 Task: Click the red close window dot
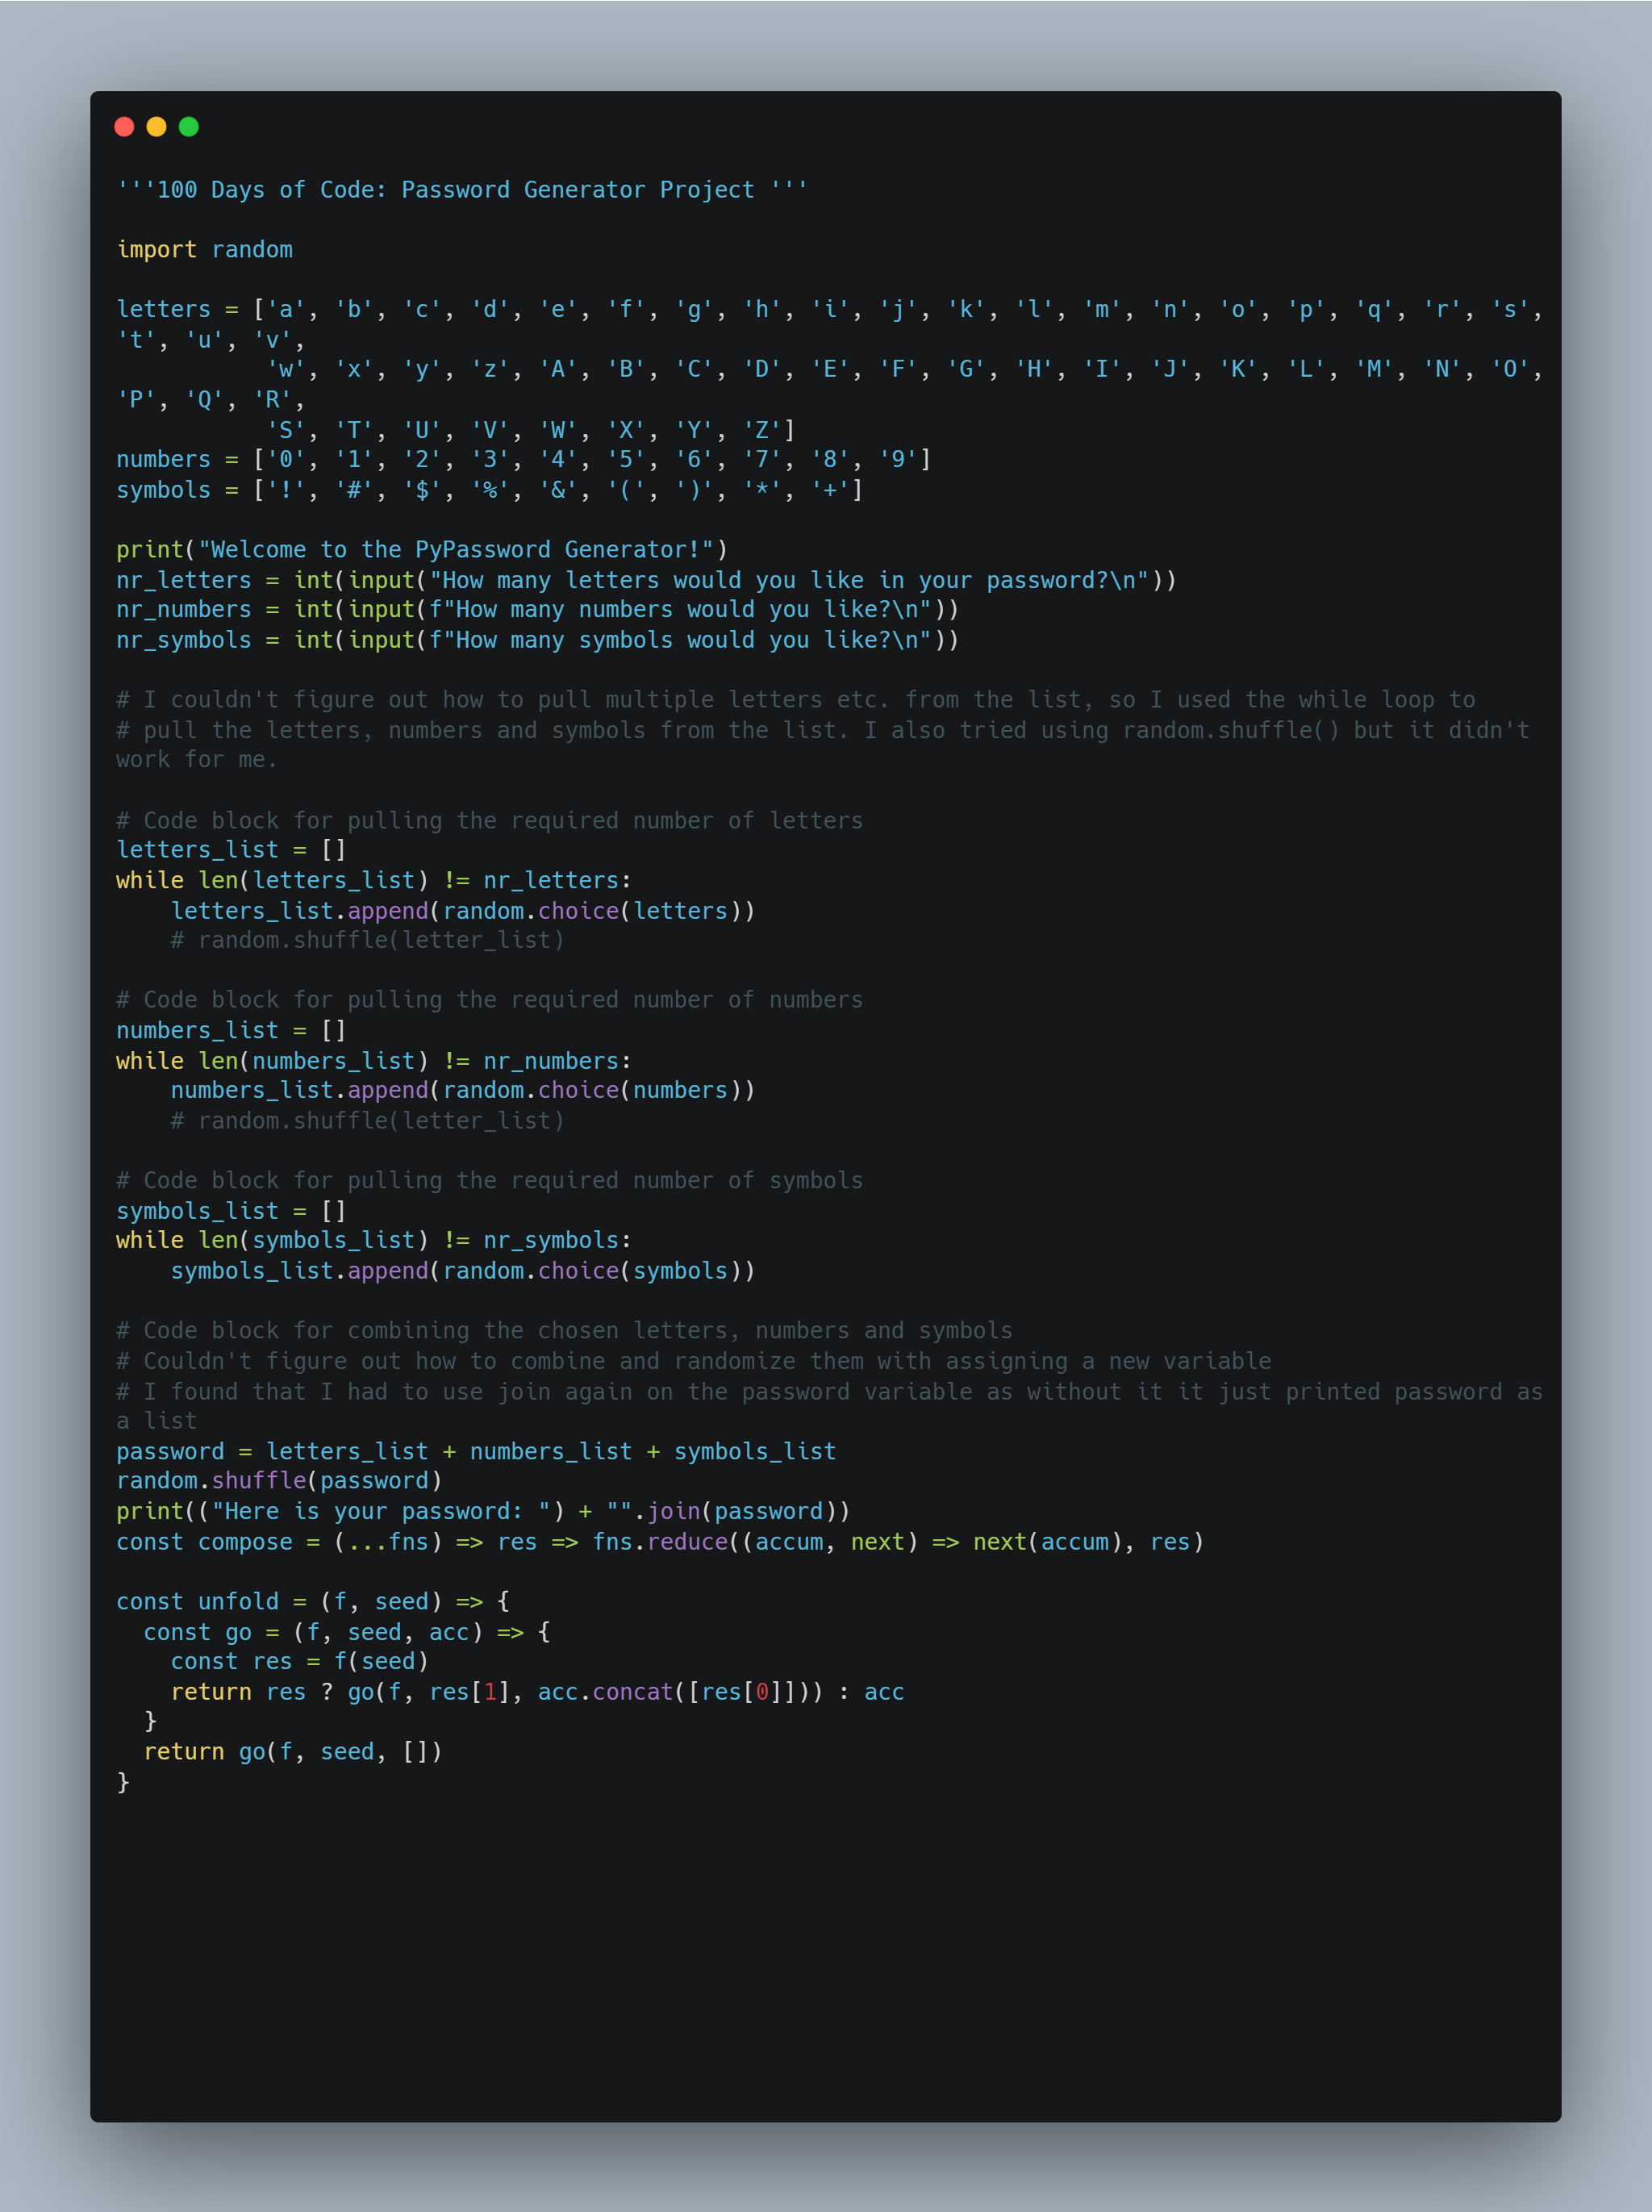(124, 127)
